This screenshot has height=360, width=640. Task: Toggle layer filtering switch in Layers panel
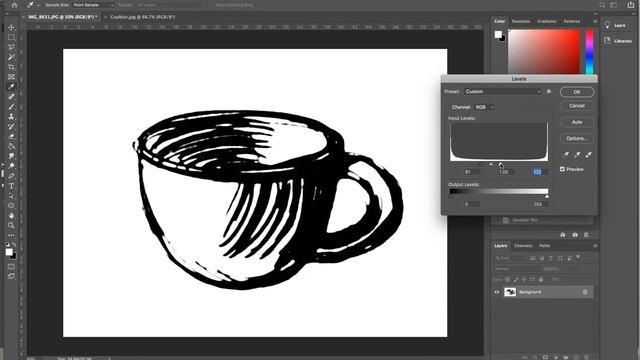[x=578, y=257]
